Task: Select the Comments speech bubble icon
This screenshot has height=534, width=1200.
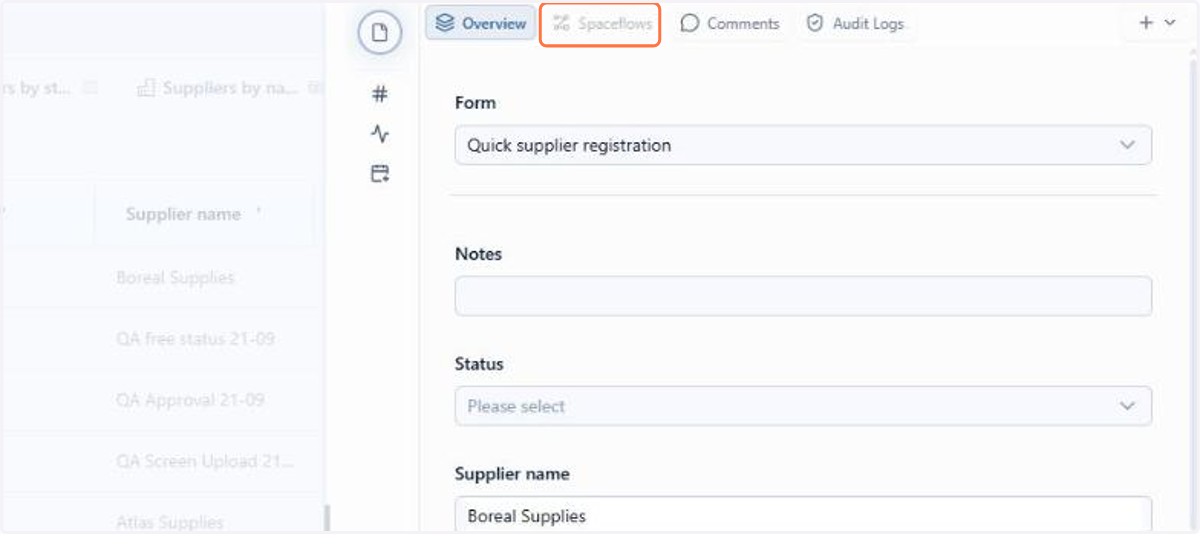Action: click(689, 23)
